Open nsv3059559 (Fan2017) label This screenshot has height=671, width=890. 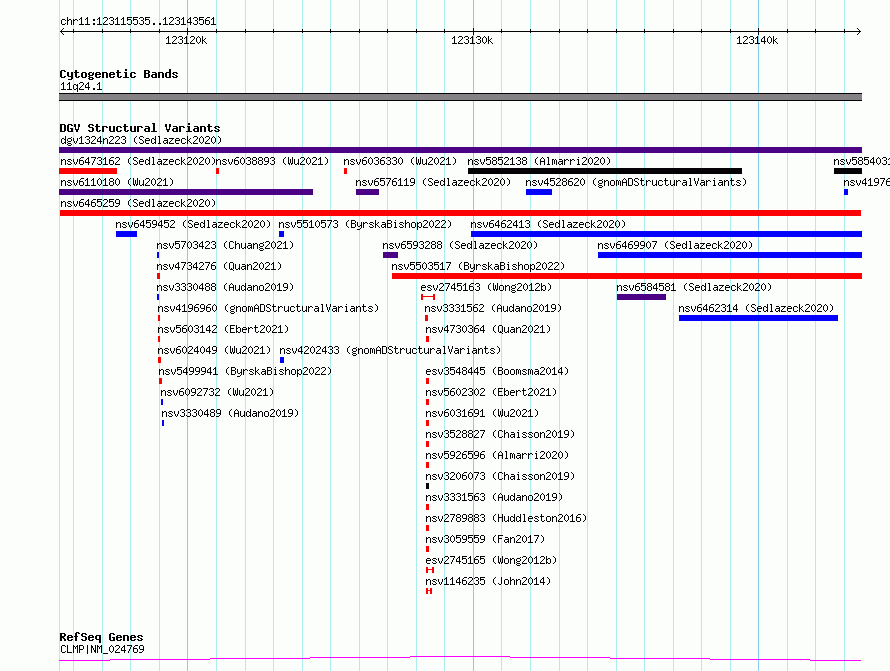coord(485,539)
